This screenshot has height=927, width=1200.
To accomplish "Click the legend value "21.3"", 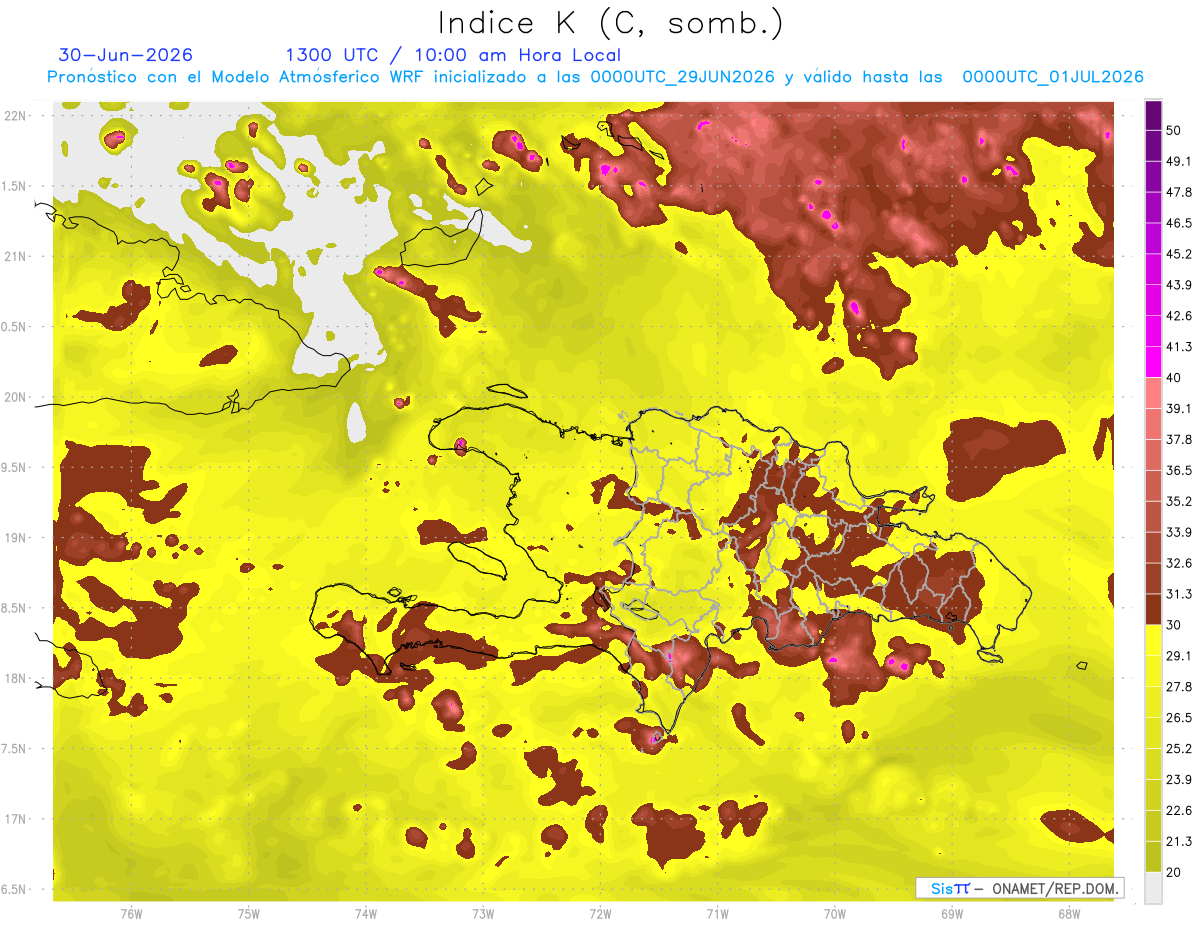I will [x=1179, y=842].
